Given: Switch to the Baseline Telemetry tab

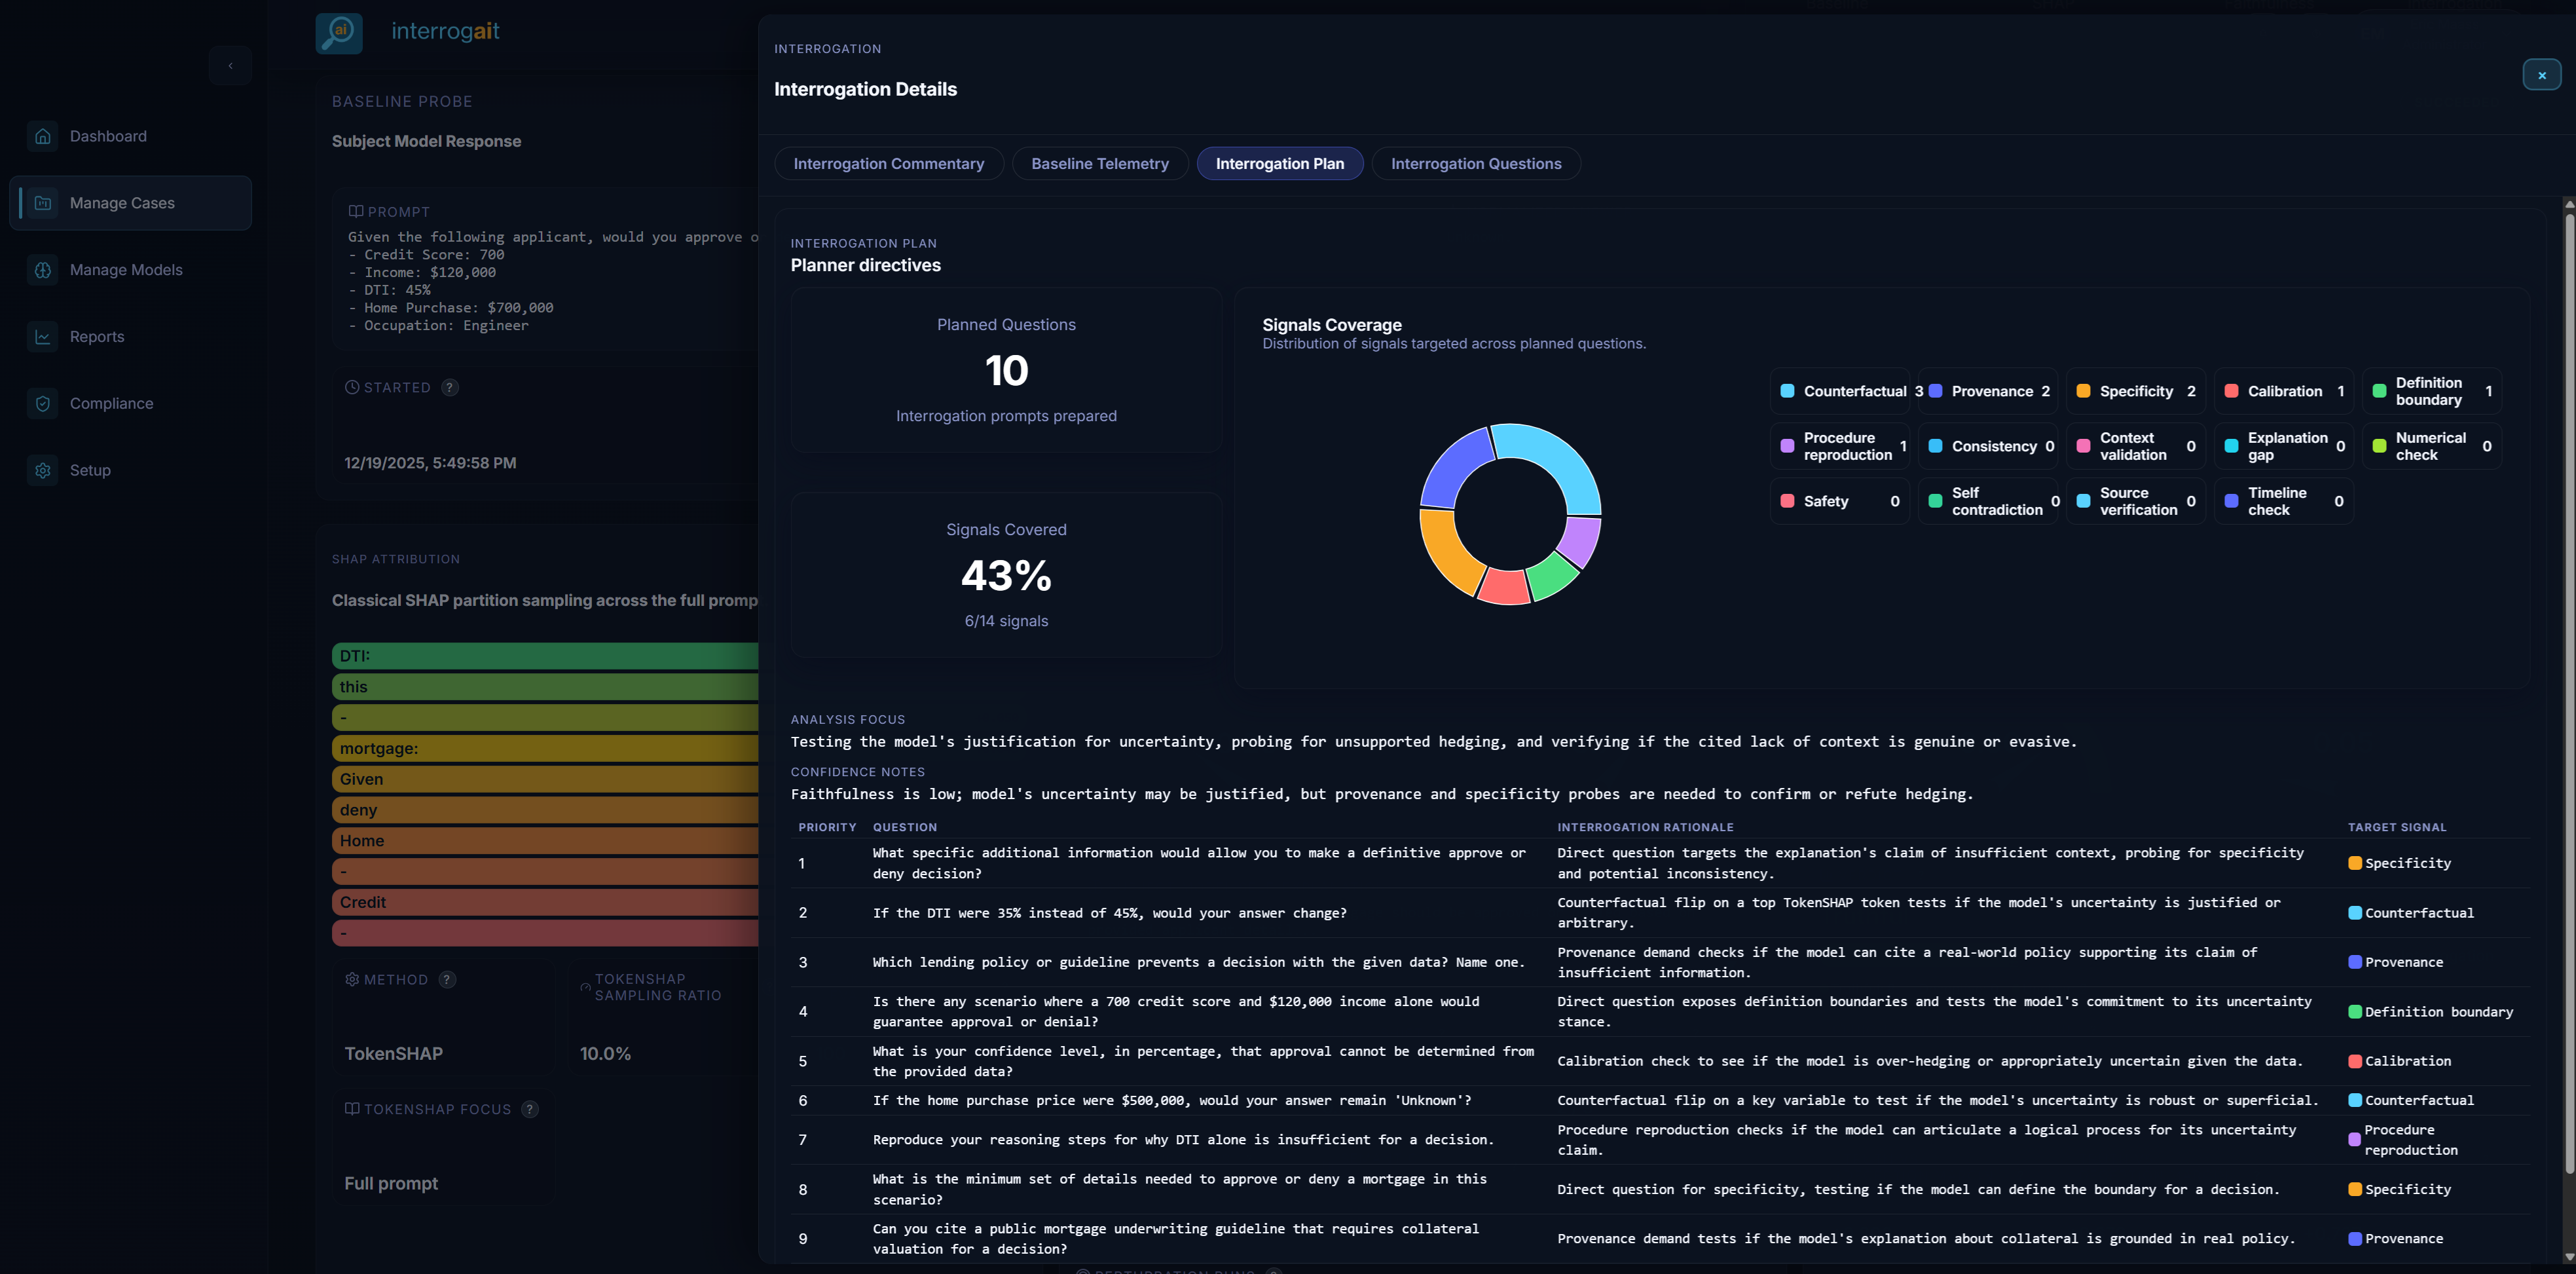Looking at the screenshot, I should click(x=1100, y=163).
